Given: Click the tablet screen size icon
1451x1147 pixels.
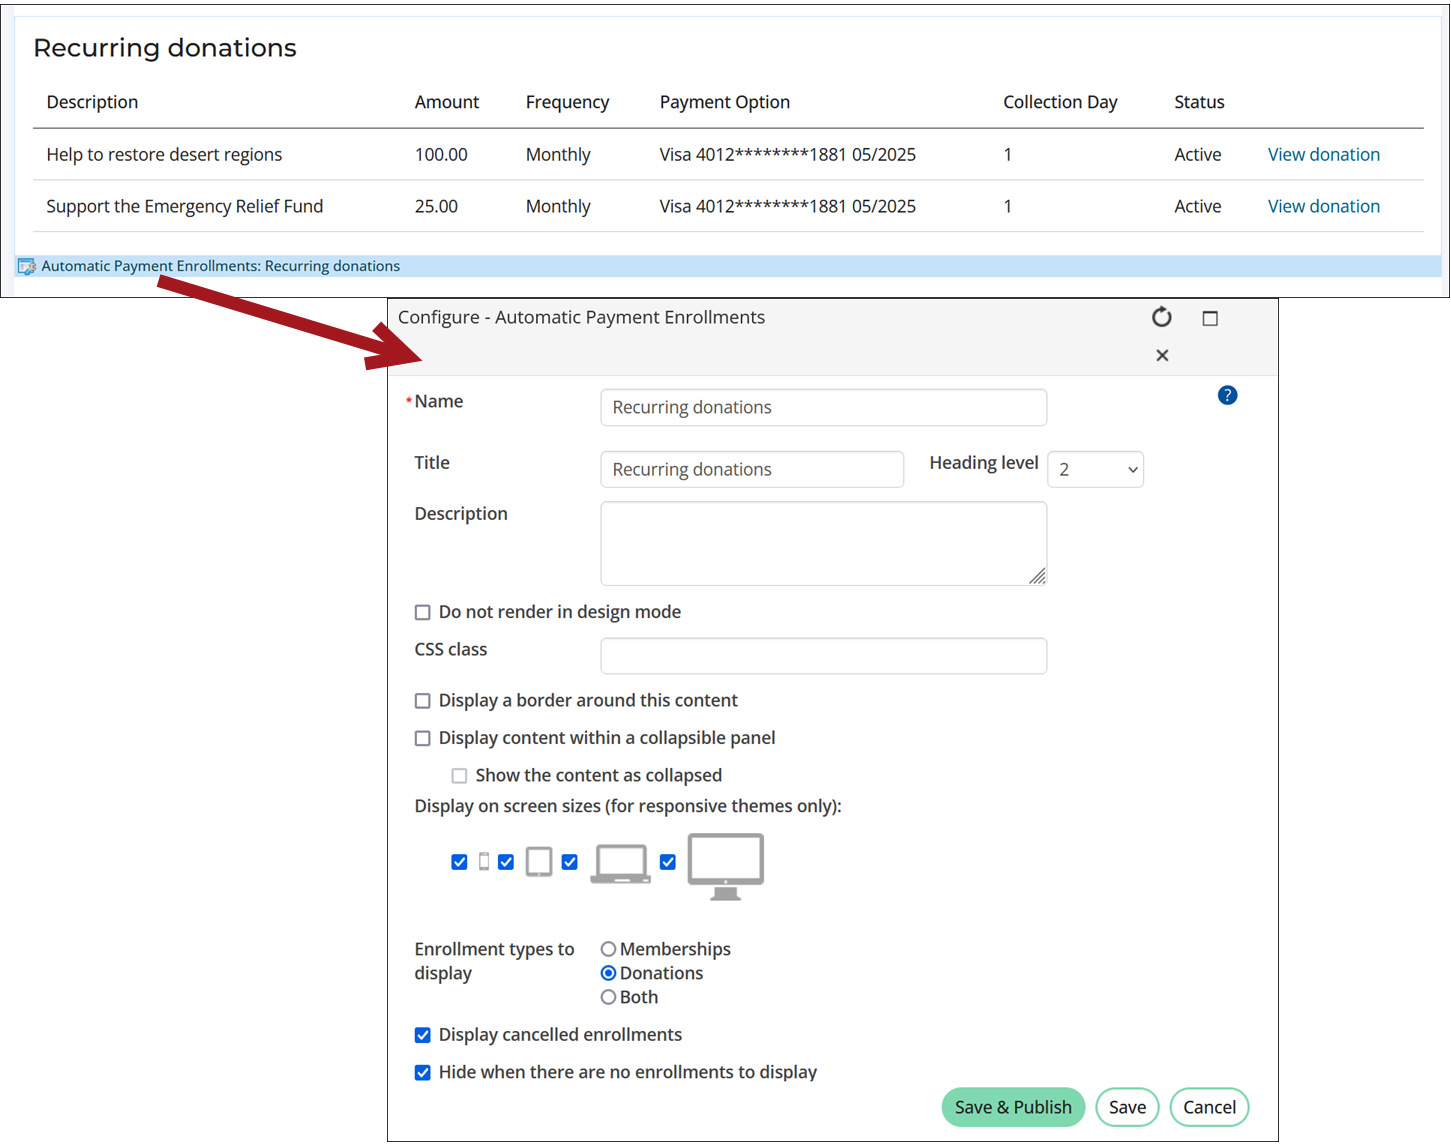Looking at the screenshot, I should pos(539,862).
